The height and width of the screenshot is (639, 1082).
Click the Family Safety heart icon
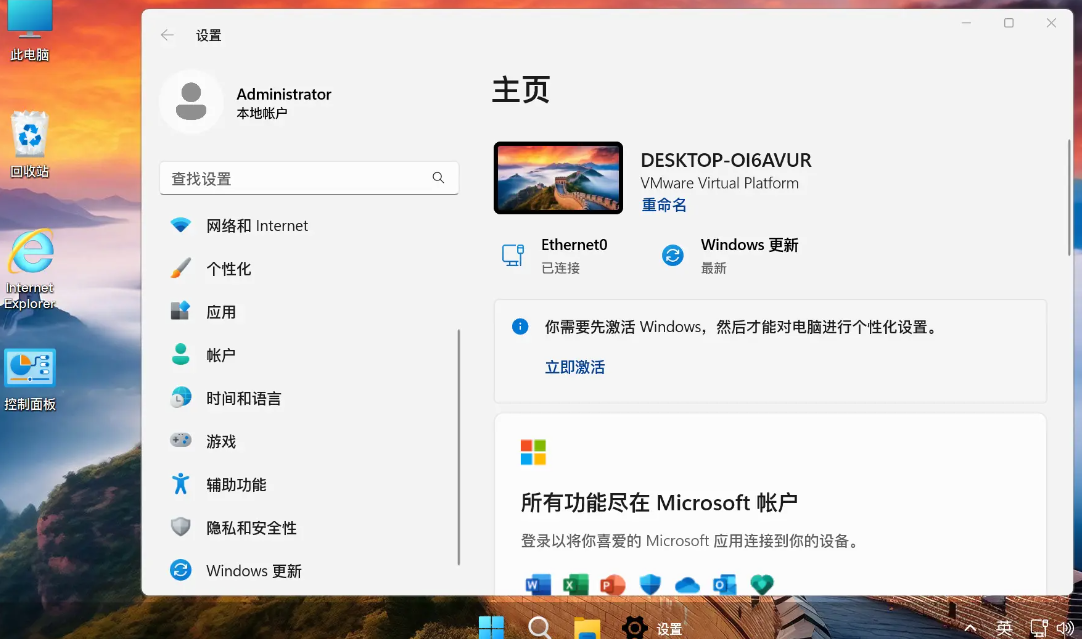tap(762, 585)
